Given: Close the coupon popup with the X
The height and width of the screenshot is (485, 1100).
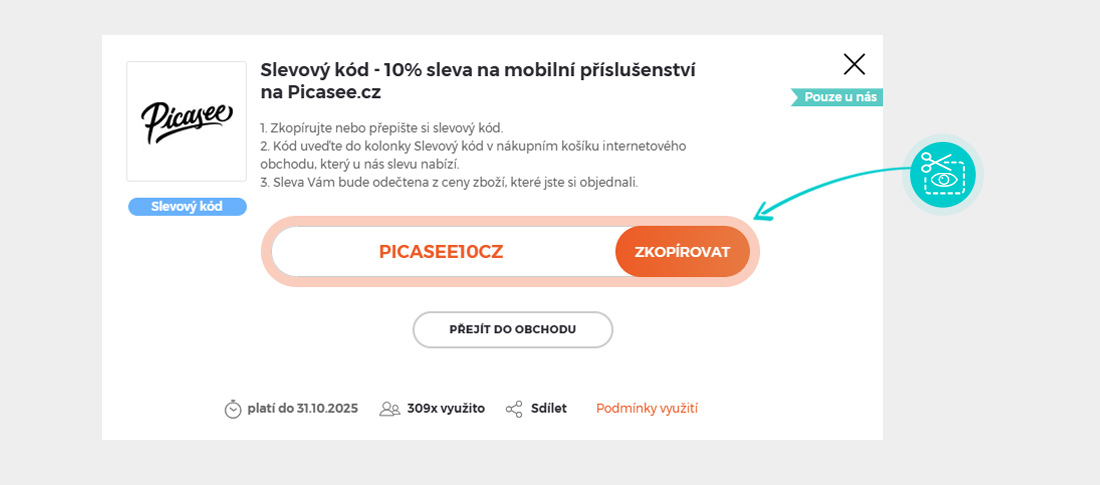Looking at the screenshot, I should [x=854, y=65].
